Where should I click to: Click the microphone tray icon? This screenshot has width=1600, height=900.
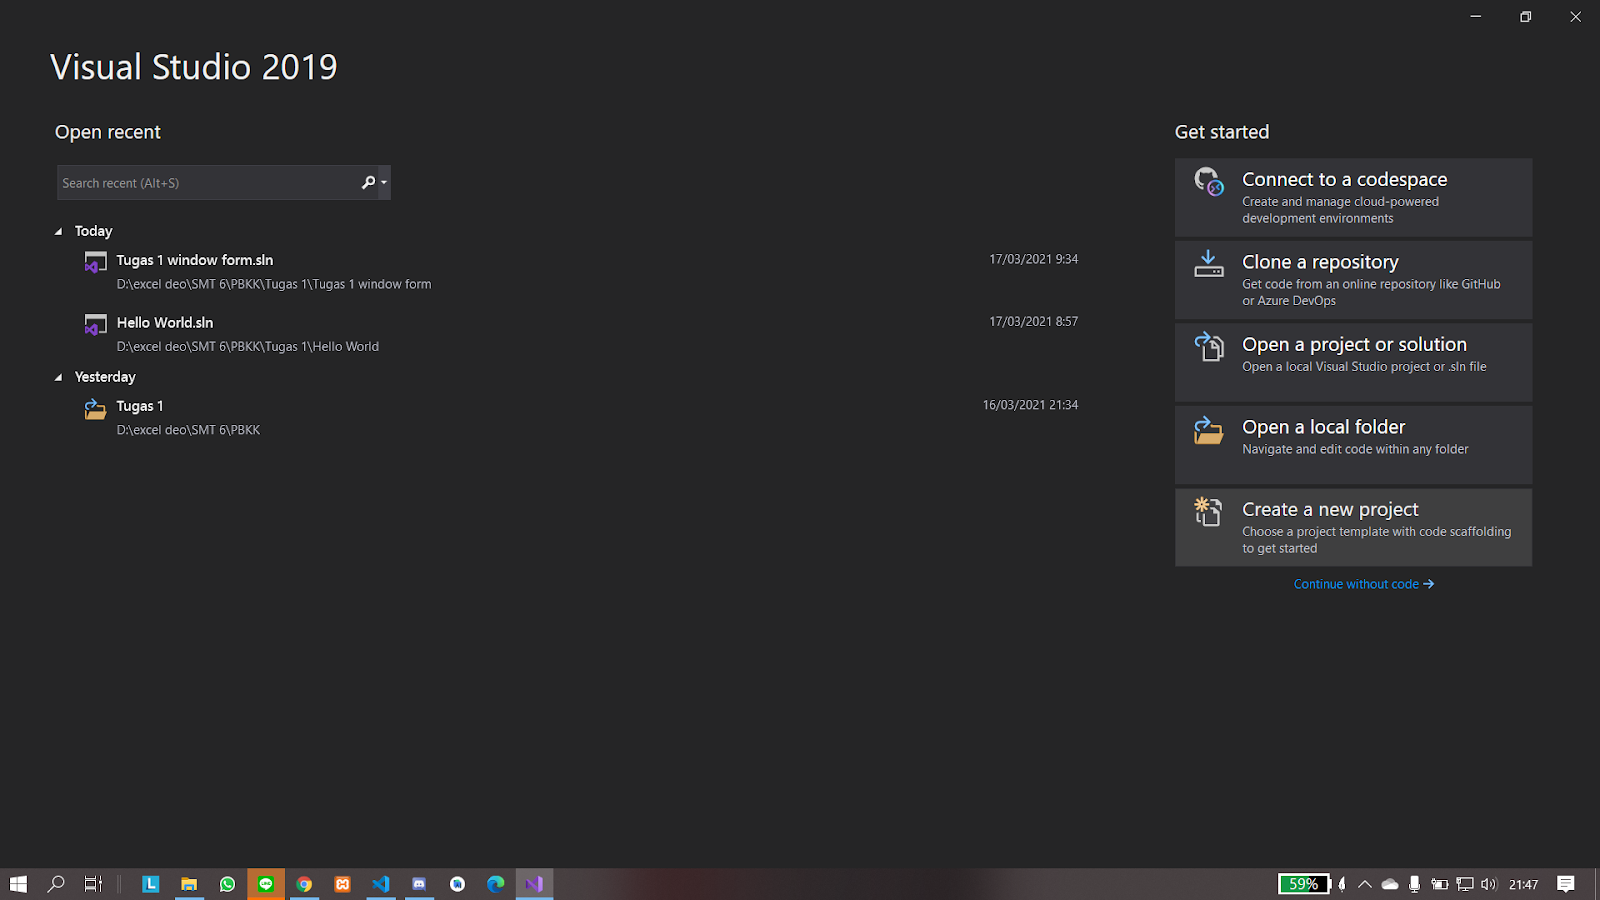coord(1414,884)
